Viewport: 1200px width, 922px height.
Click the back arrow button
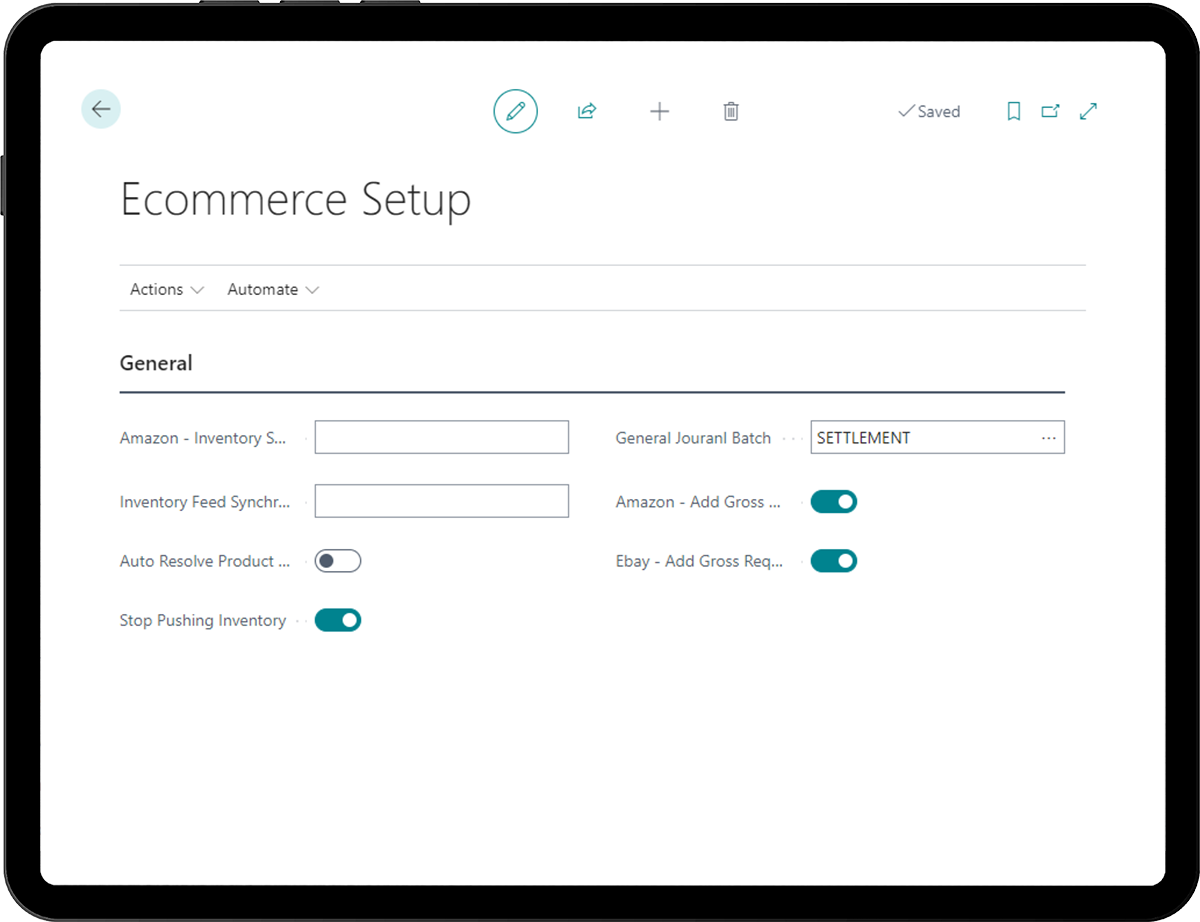[101, 109]
